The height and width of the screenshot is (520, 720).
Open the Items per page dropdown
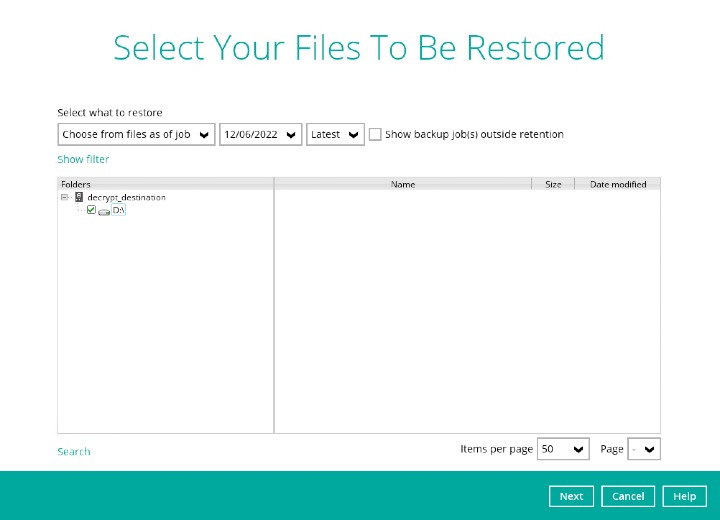[x=563, y=450]
